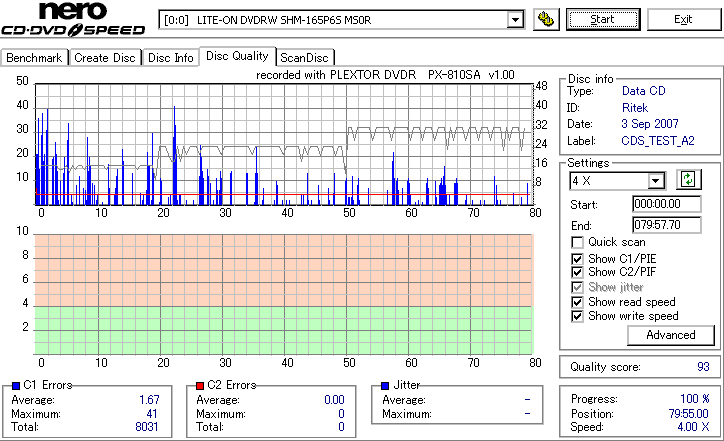The width and height of the screenshot is (724, 441).
Task: Enable the Quick scan checkbox
Action: (577, 242)
